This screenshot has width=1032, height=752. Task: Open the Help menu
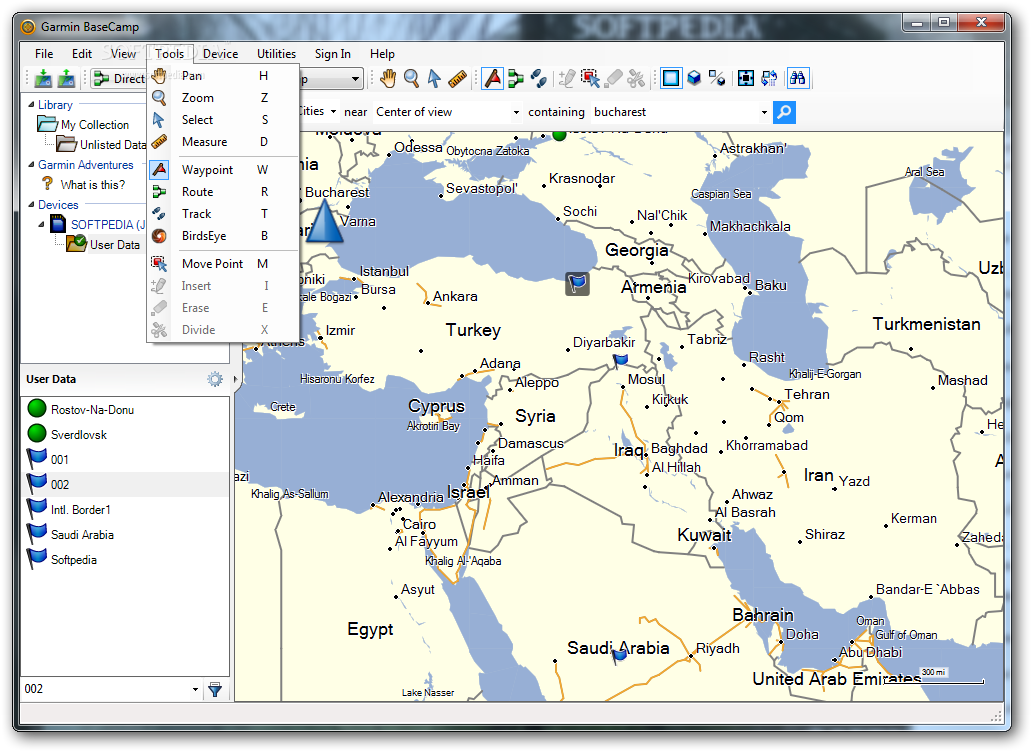(382, 54)
